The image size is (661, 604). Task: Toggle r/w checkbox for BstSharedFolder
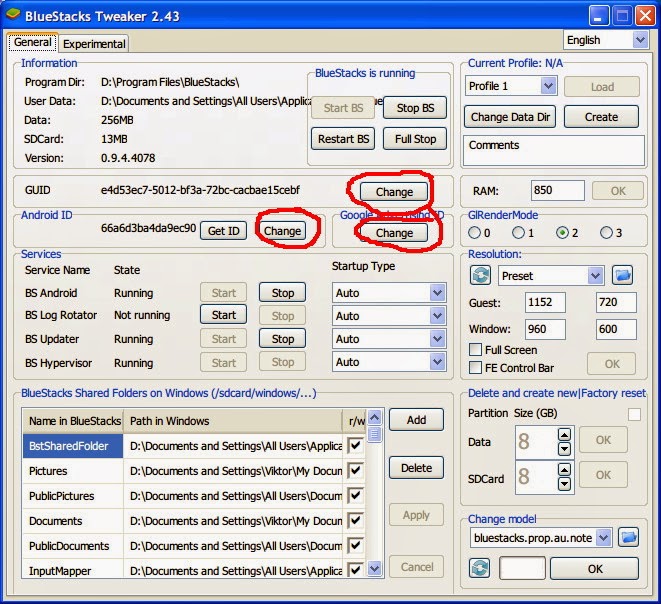point(355,446)
